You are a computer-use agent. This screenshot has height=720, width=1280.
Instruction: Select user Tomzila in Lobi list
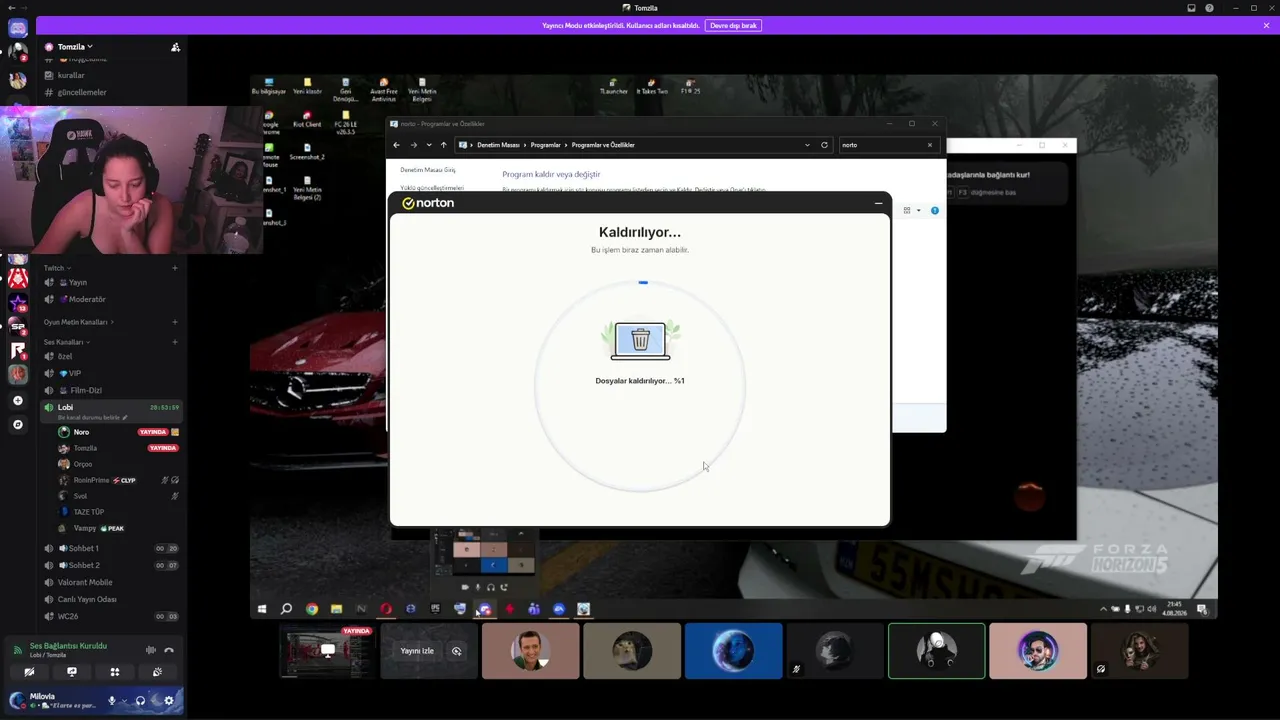click(x=118, y=448)
